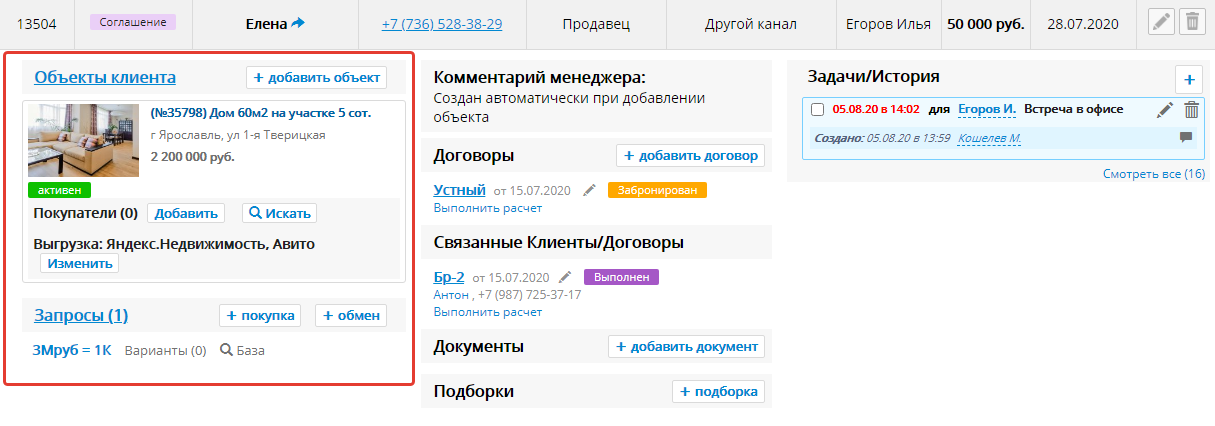The image size is (1215, 426).
Task: Click the trash icon in client row
Action: click(x=1191, y=23)
